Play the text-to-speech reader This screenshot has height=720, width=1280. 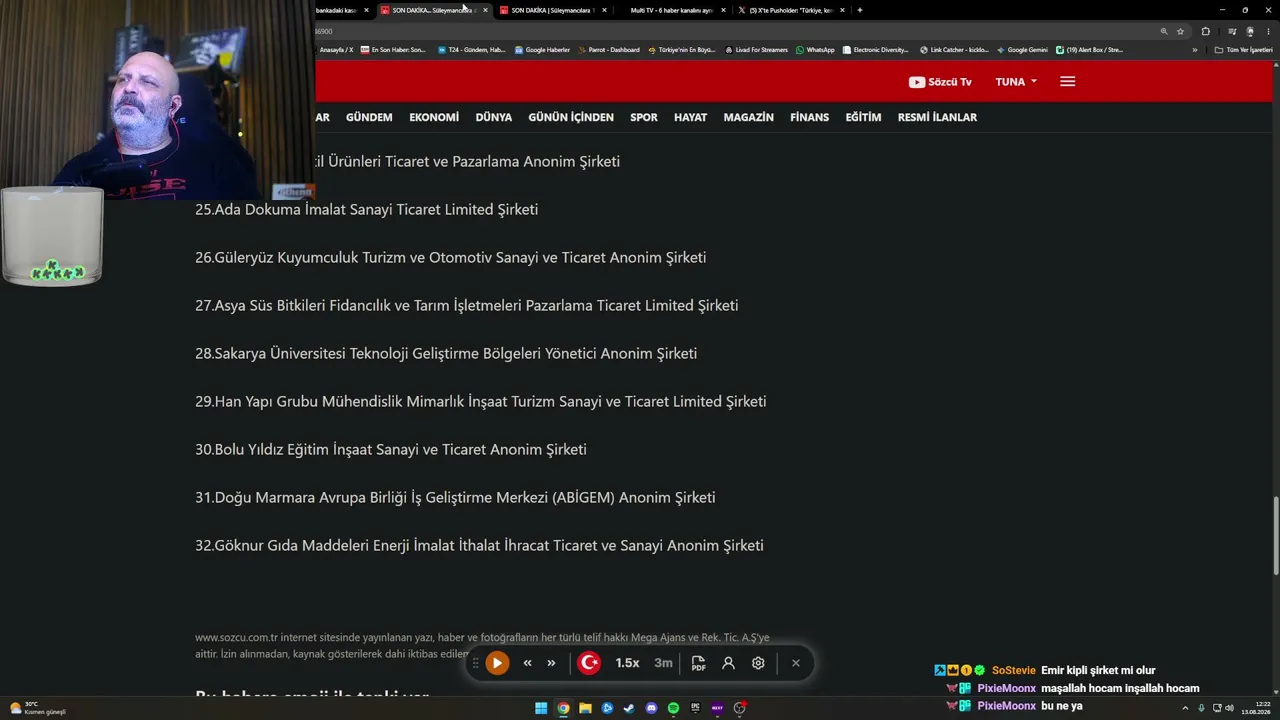(497, 663)
